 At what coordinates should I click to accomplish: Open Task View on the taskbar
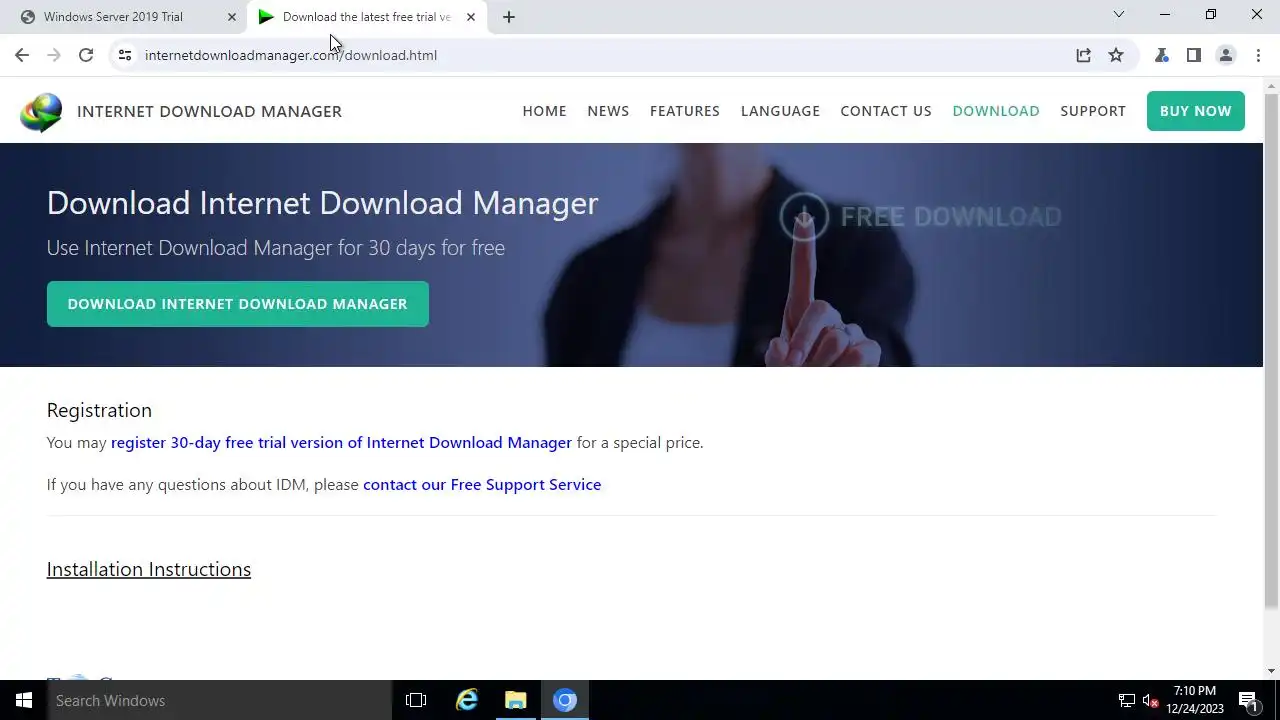click(x=416, y=700)
